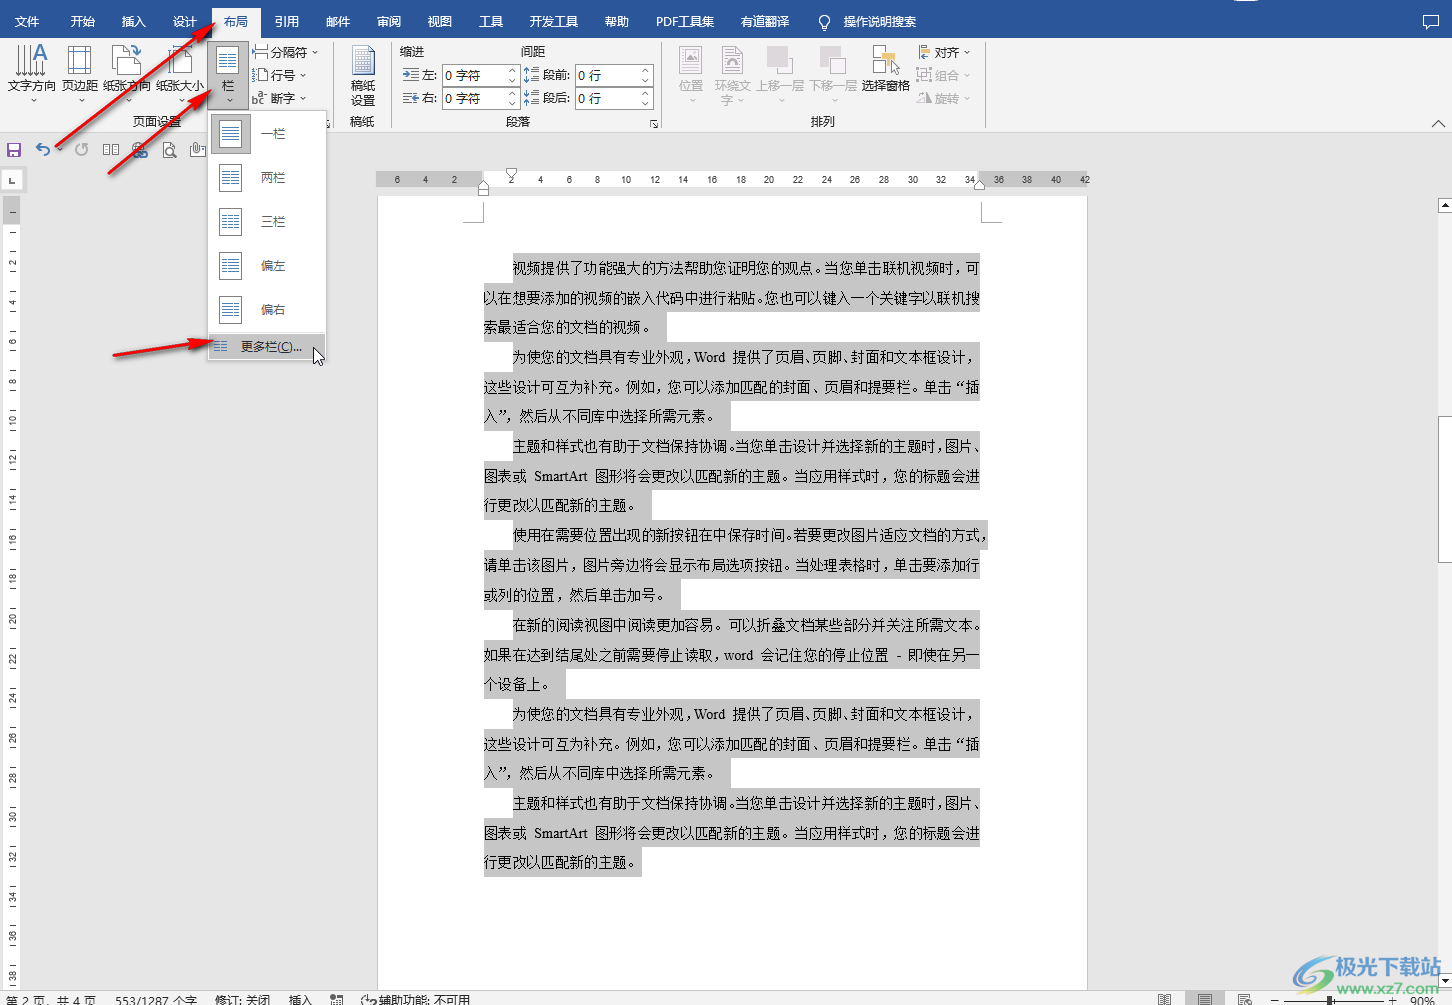Click the purple Save icon in quick toolbar
The width and height of the screenshot is (1452, 1005).
(x=14, y=150)
